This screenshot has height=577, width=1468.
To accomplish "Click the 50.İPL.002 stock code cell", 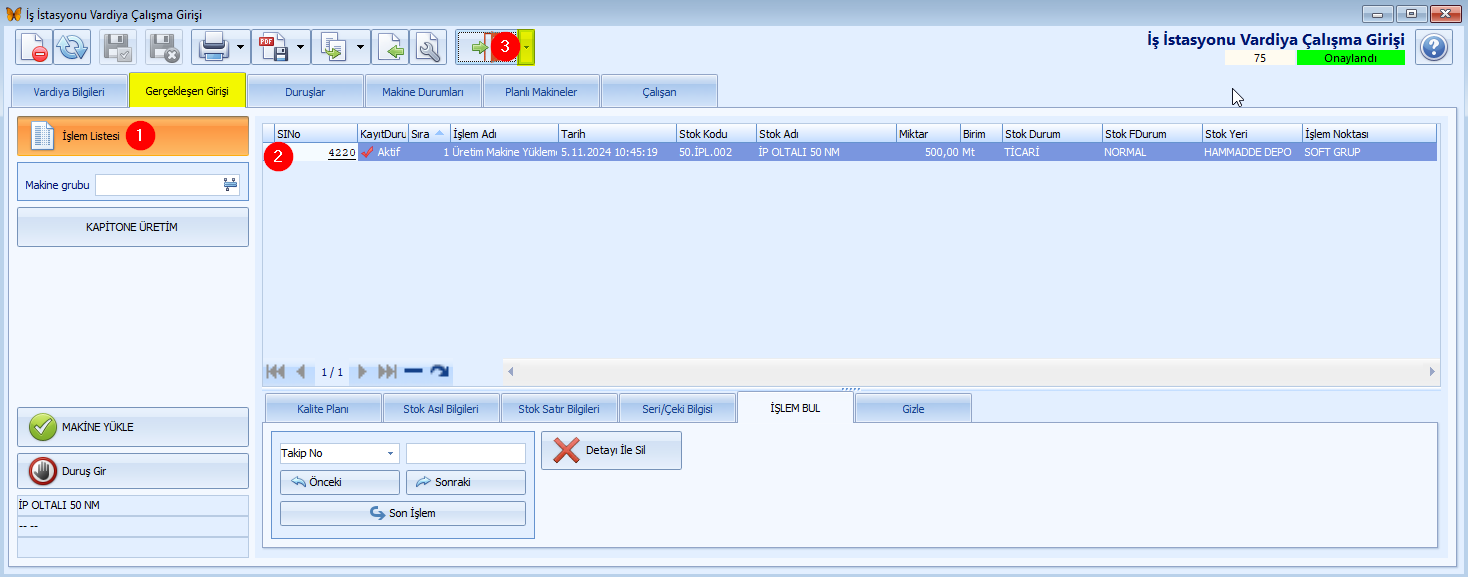I will 716,152.
